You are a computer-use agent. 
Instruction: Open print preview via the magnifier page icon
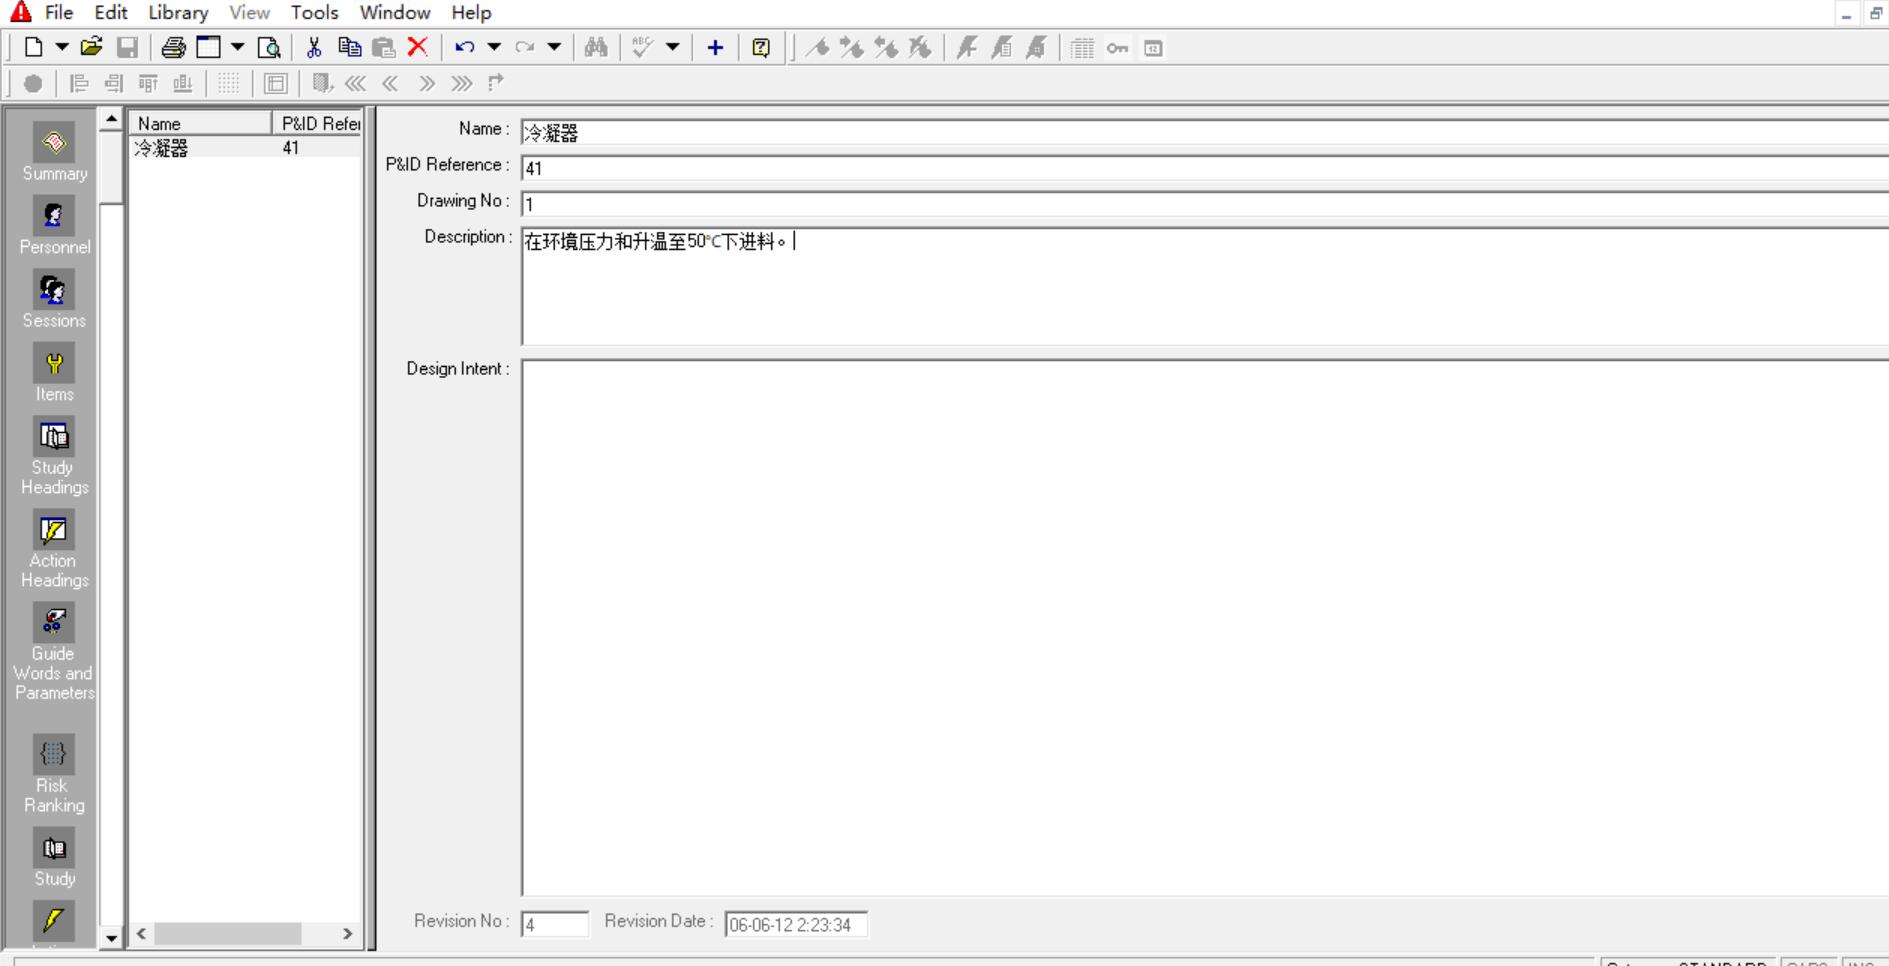[x=268, y=47]
